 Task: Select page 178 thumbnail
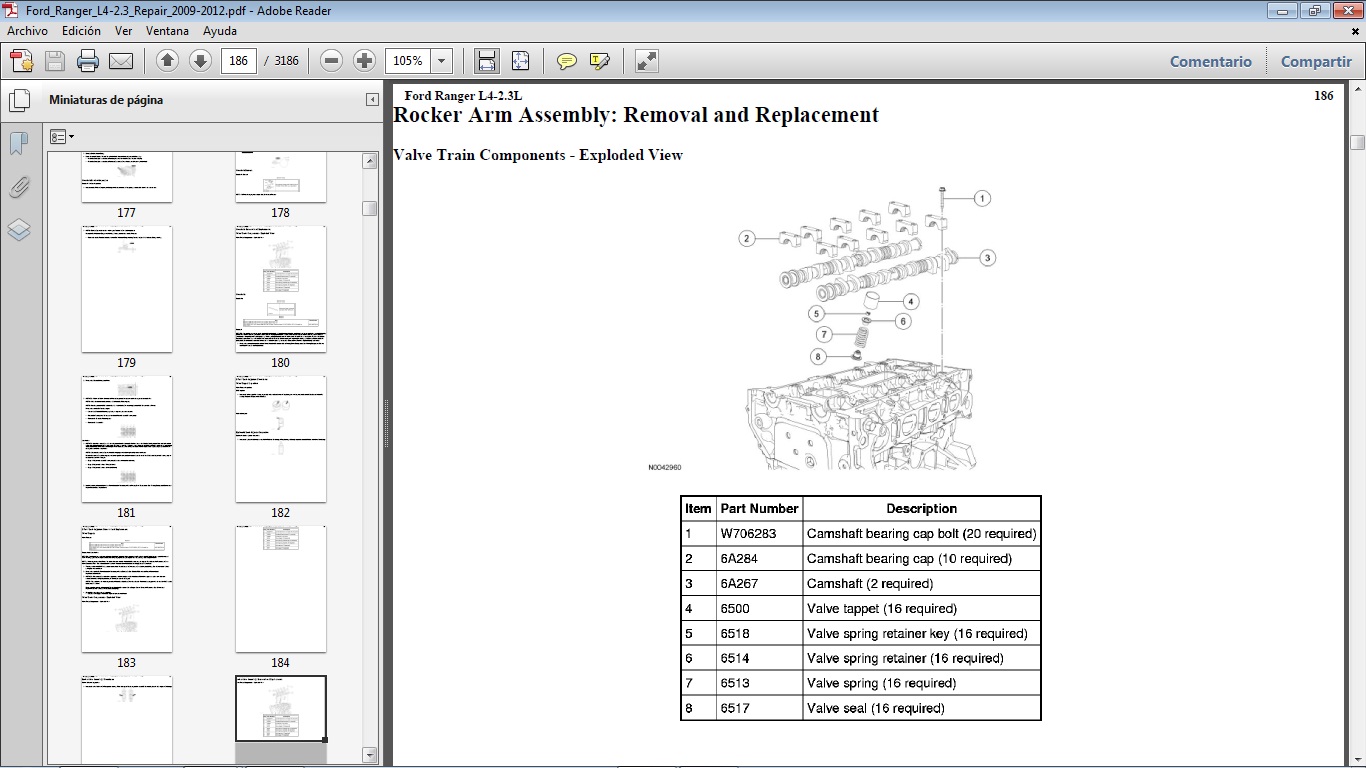point(280,178)
